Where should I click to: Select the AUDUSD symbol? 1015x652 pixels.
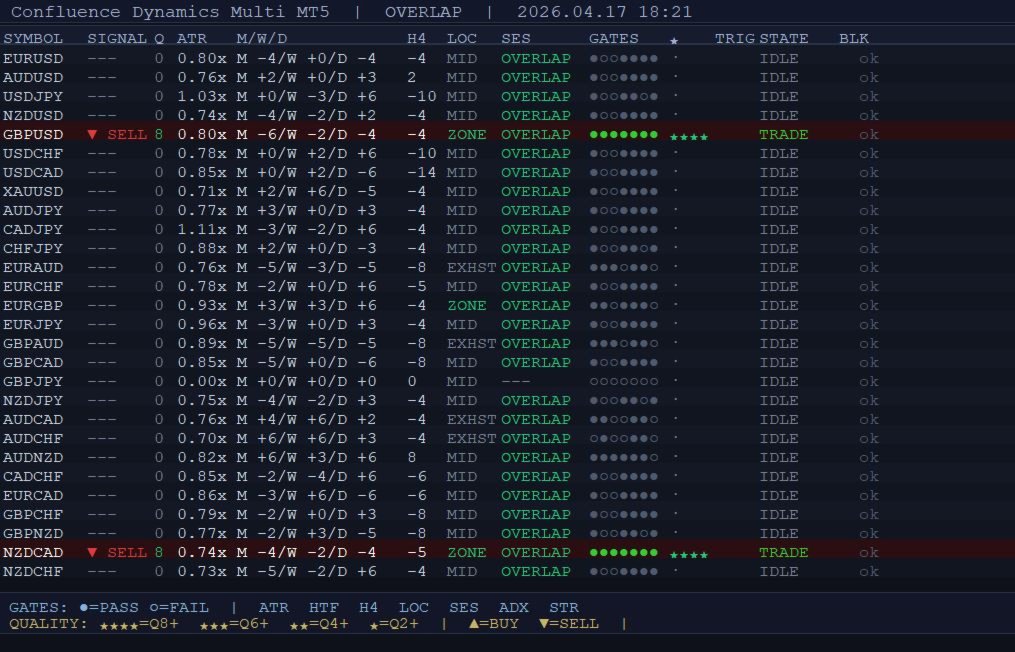coord(33,78)
